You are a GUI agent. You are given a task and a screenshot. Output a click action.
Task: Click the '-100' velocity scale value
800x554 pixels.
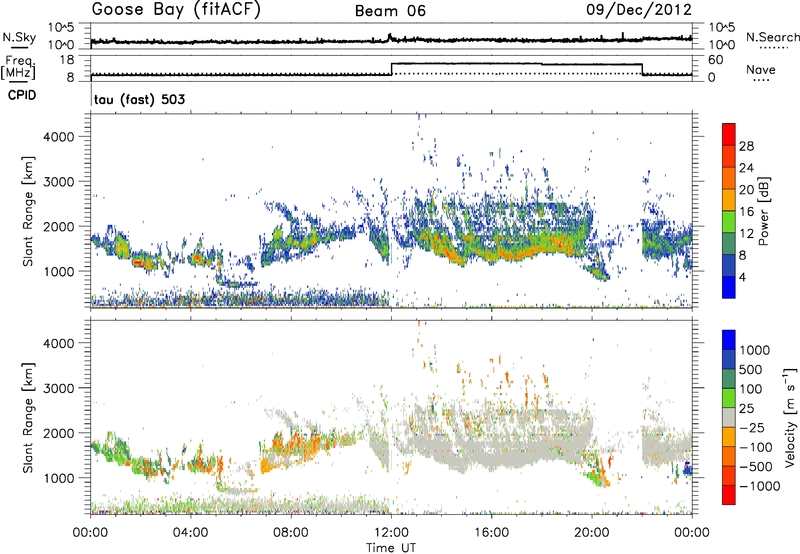(x=756, y=447)
